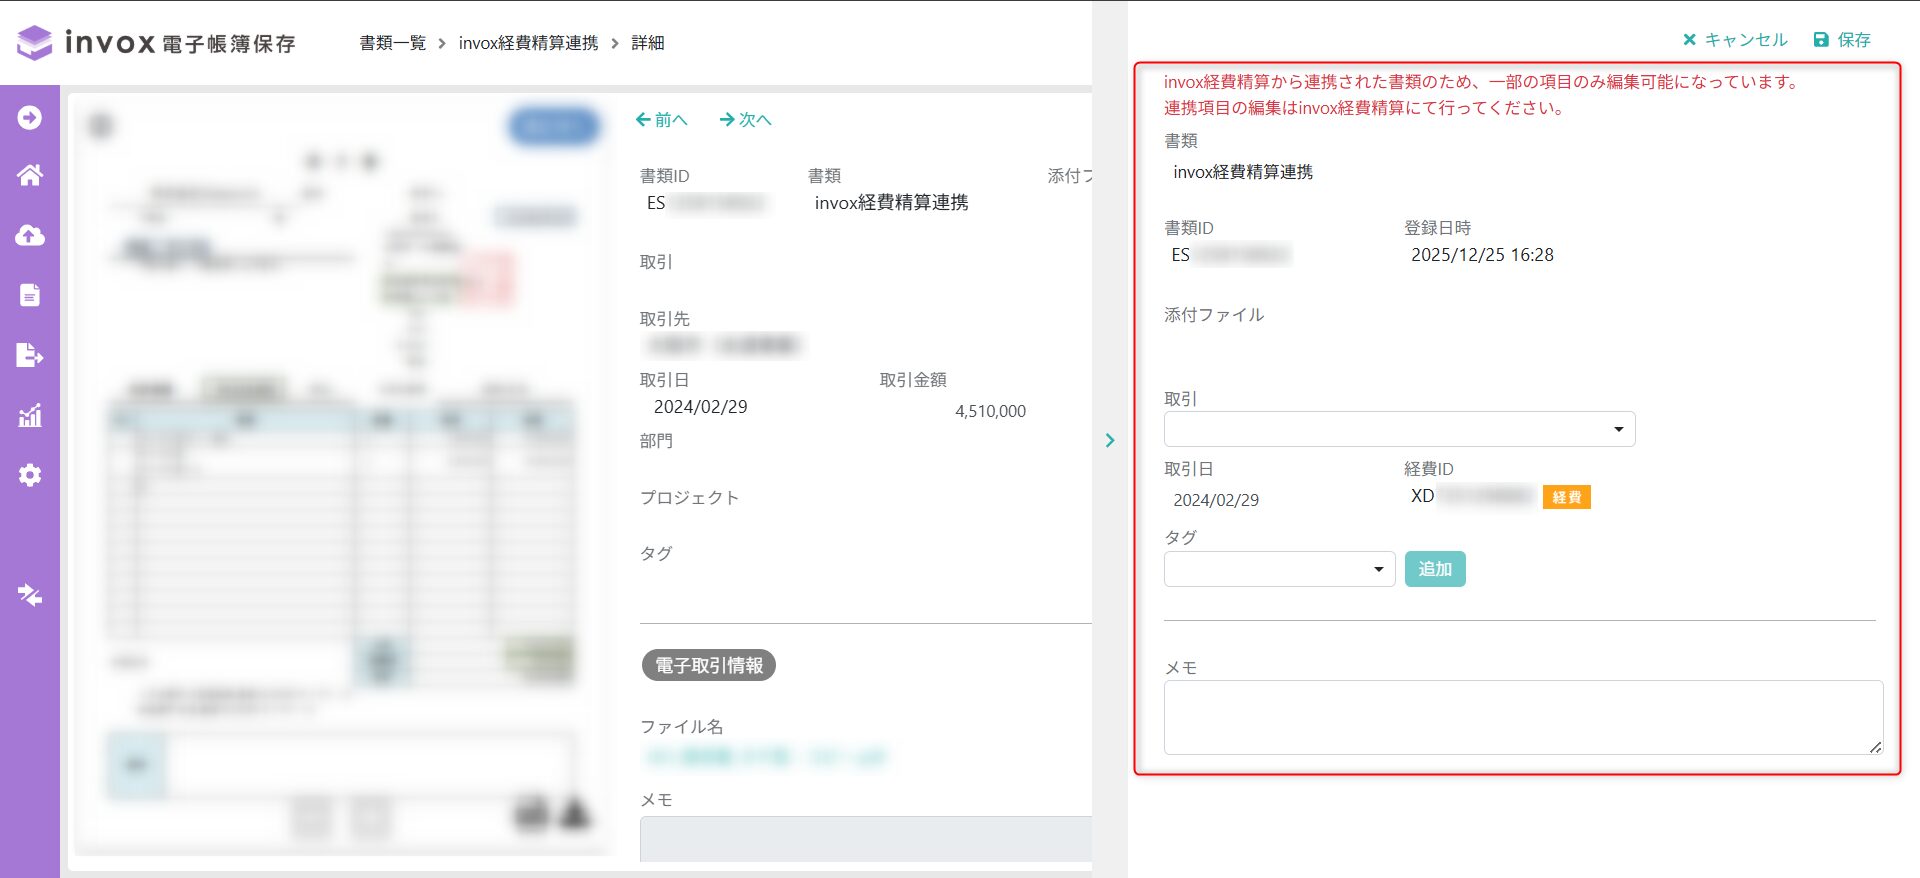The image size is (1920, 878).
Task: Open the document list icon in sidebar
Action: (30, 295)
